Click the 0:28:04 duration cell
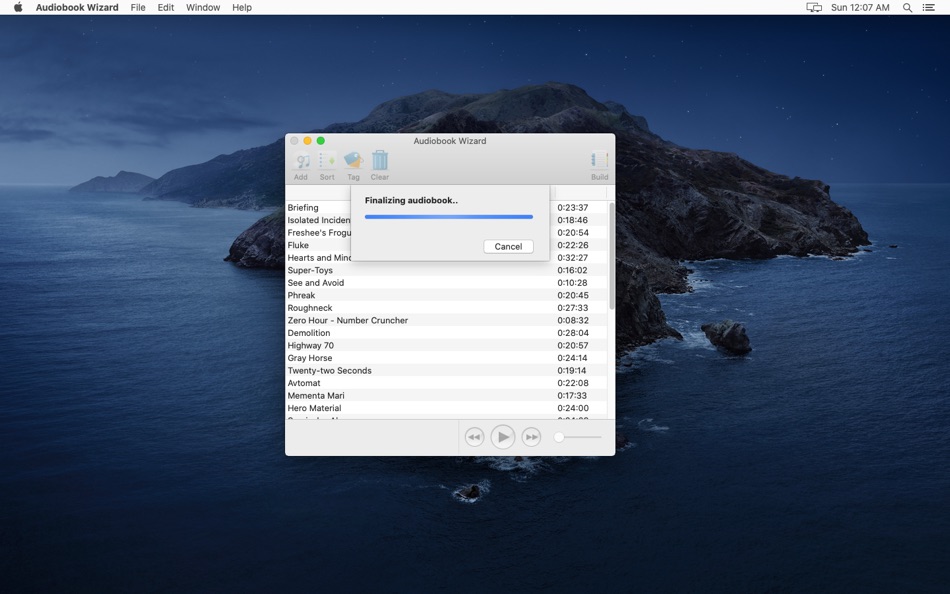 click(x=573, y=333)
